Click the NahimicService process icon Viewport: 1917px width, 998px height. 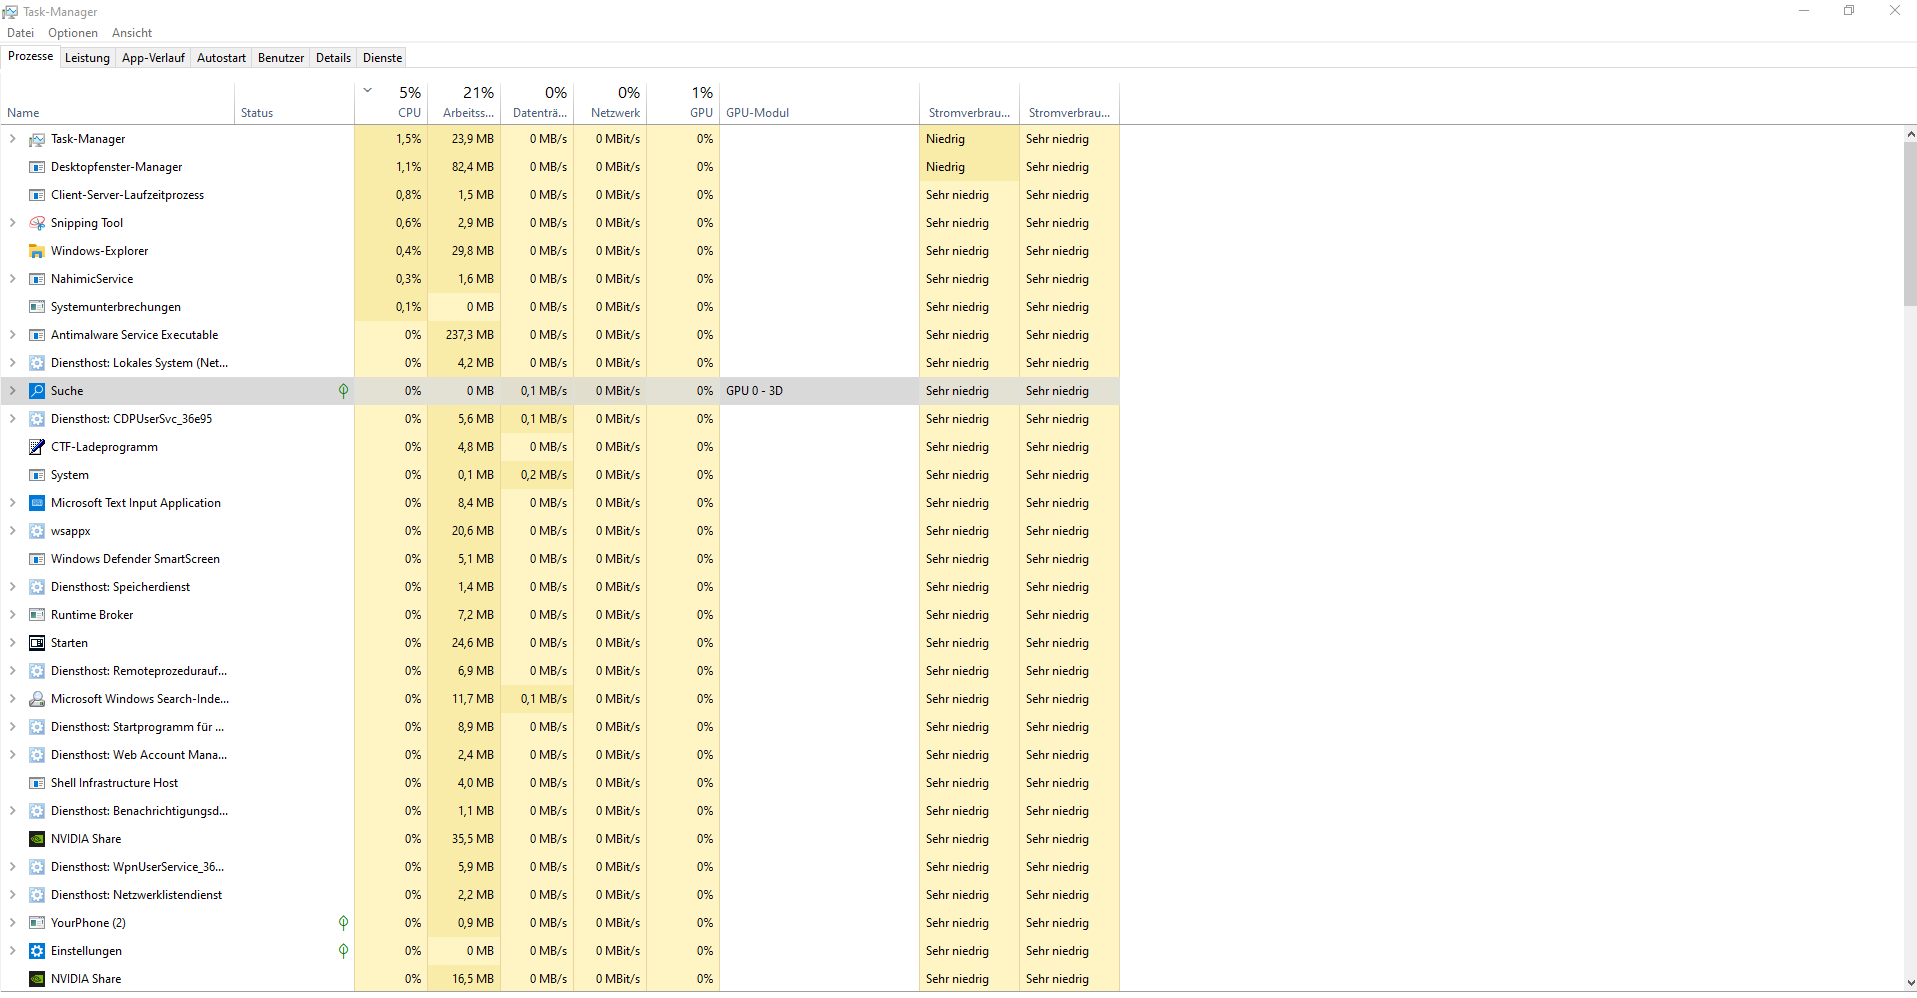point(37,279)
